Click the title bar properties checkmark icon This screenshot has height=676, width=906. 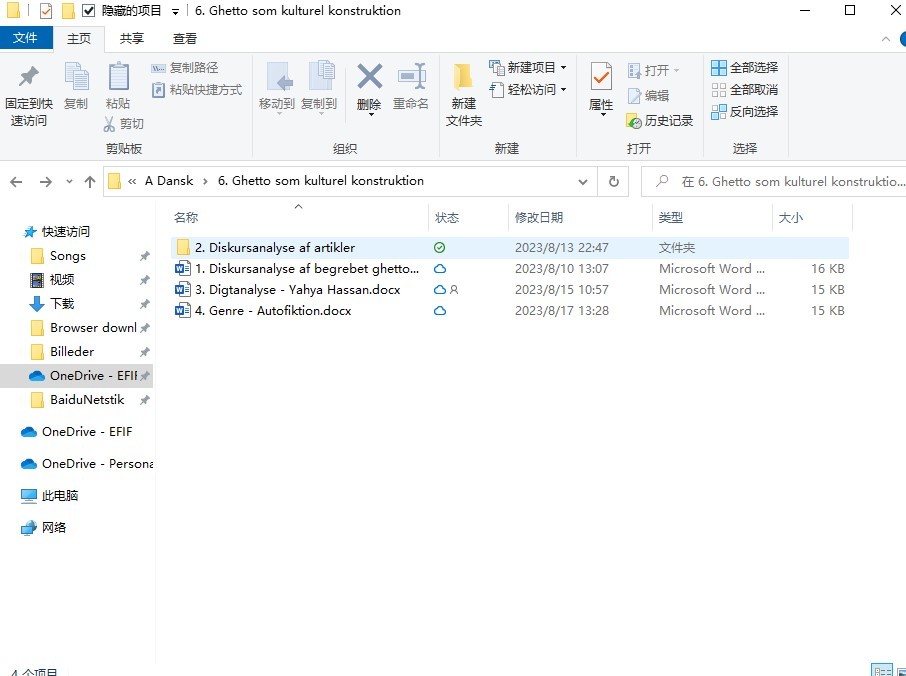[46, 10]
